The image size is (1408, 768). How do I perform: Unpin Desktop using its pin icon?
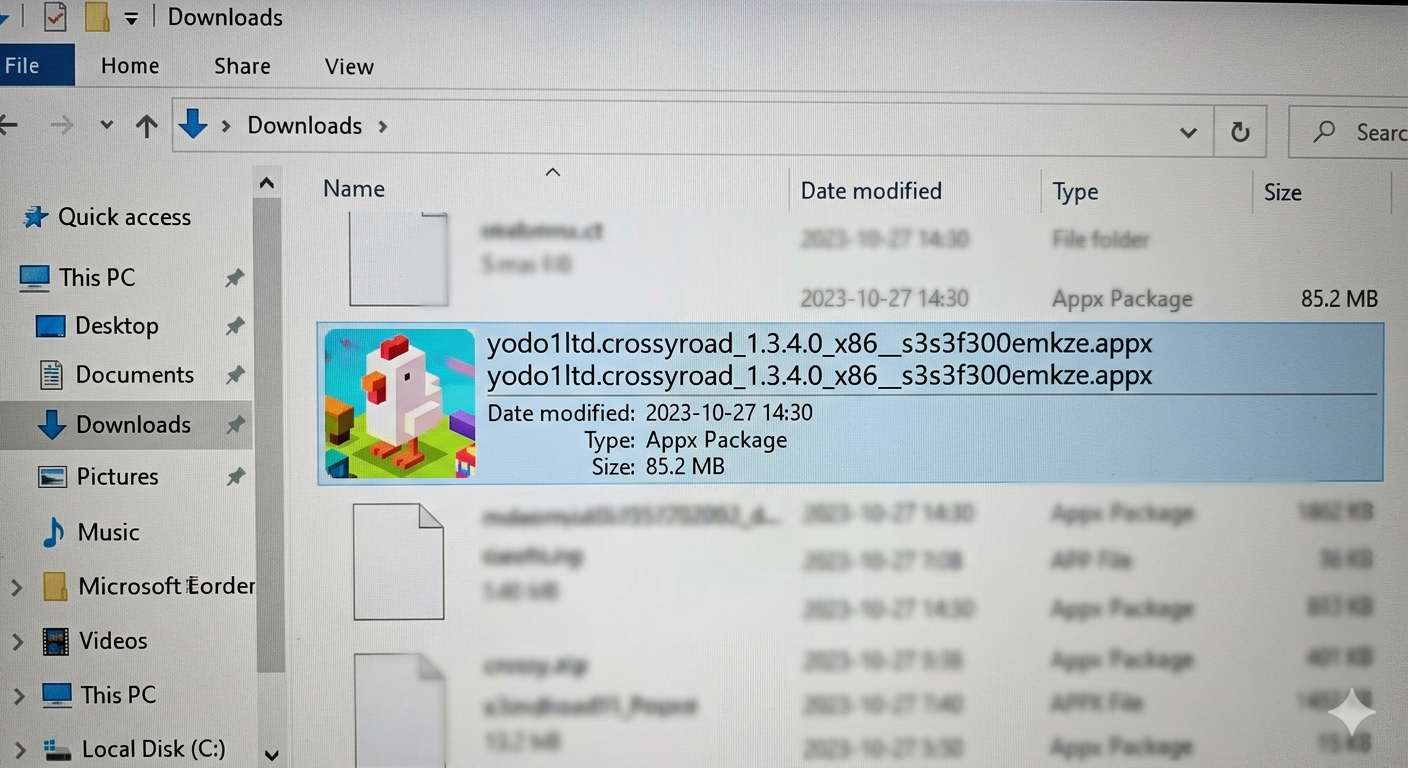click(235, 326)
